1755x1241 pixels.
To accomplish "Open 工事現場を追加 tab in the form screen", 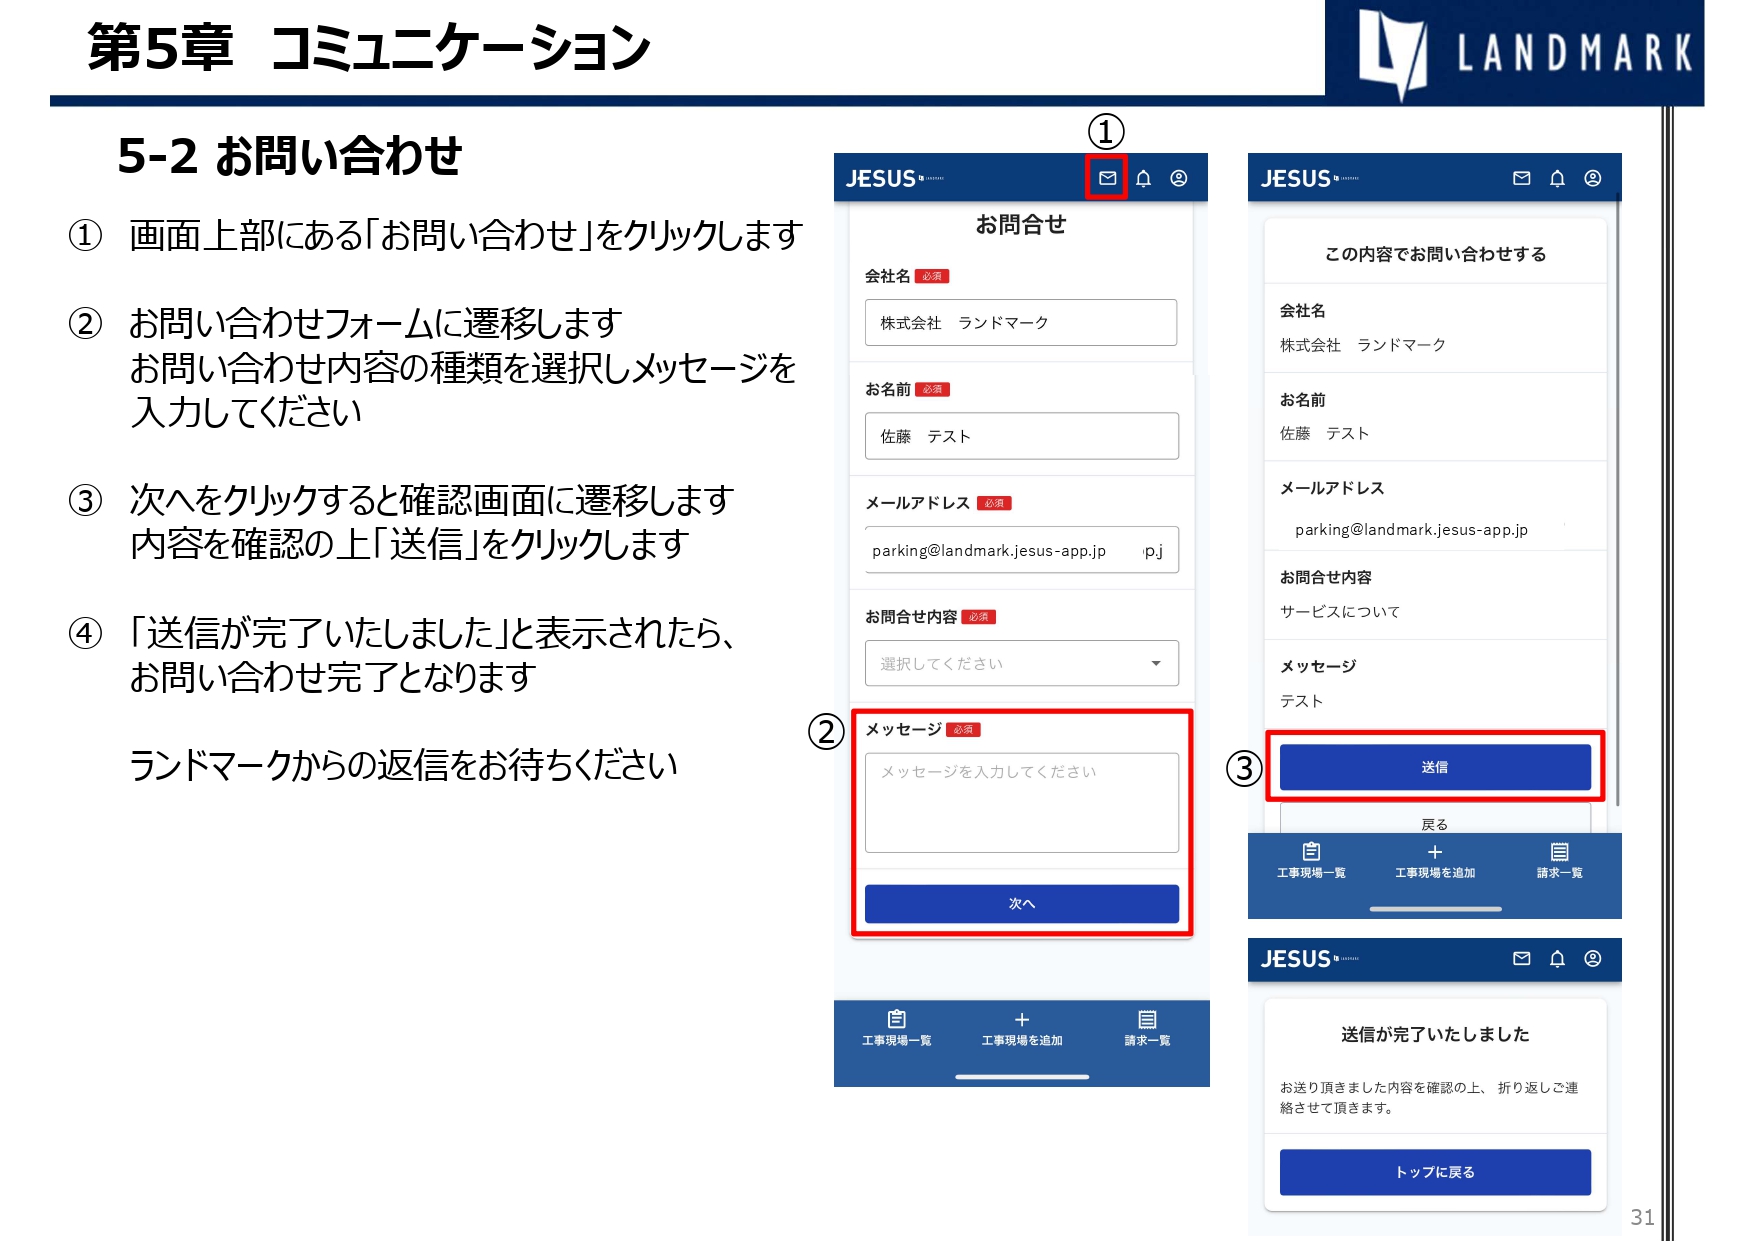I will (x=1021, y=1028).
